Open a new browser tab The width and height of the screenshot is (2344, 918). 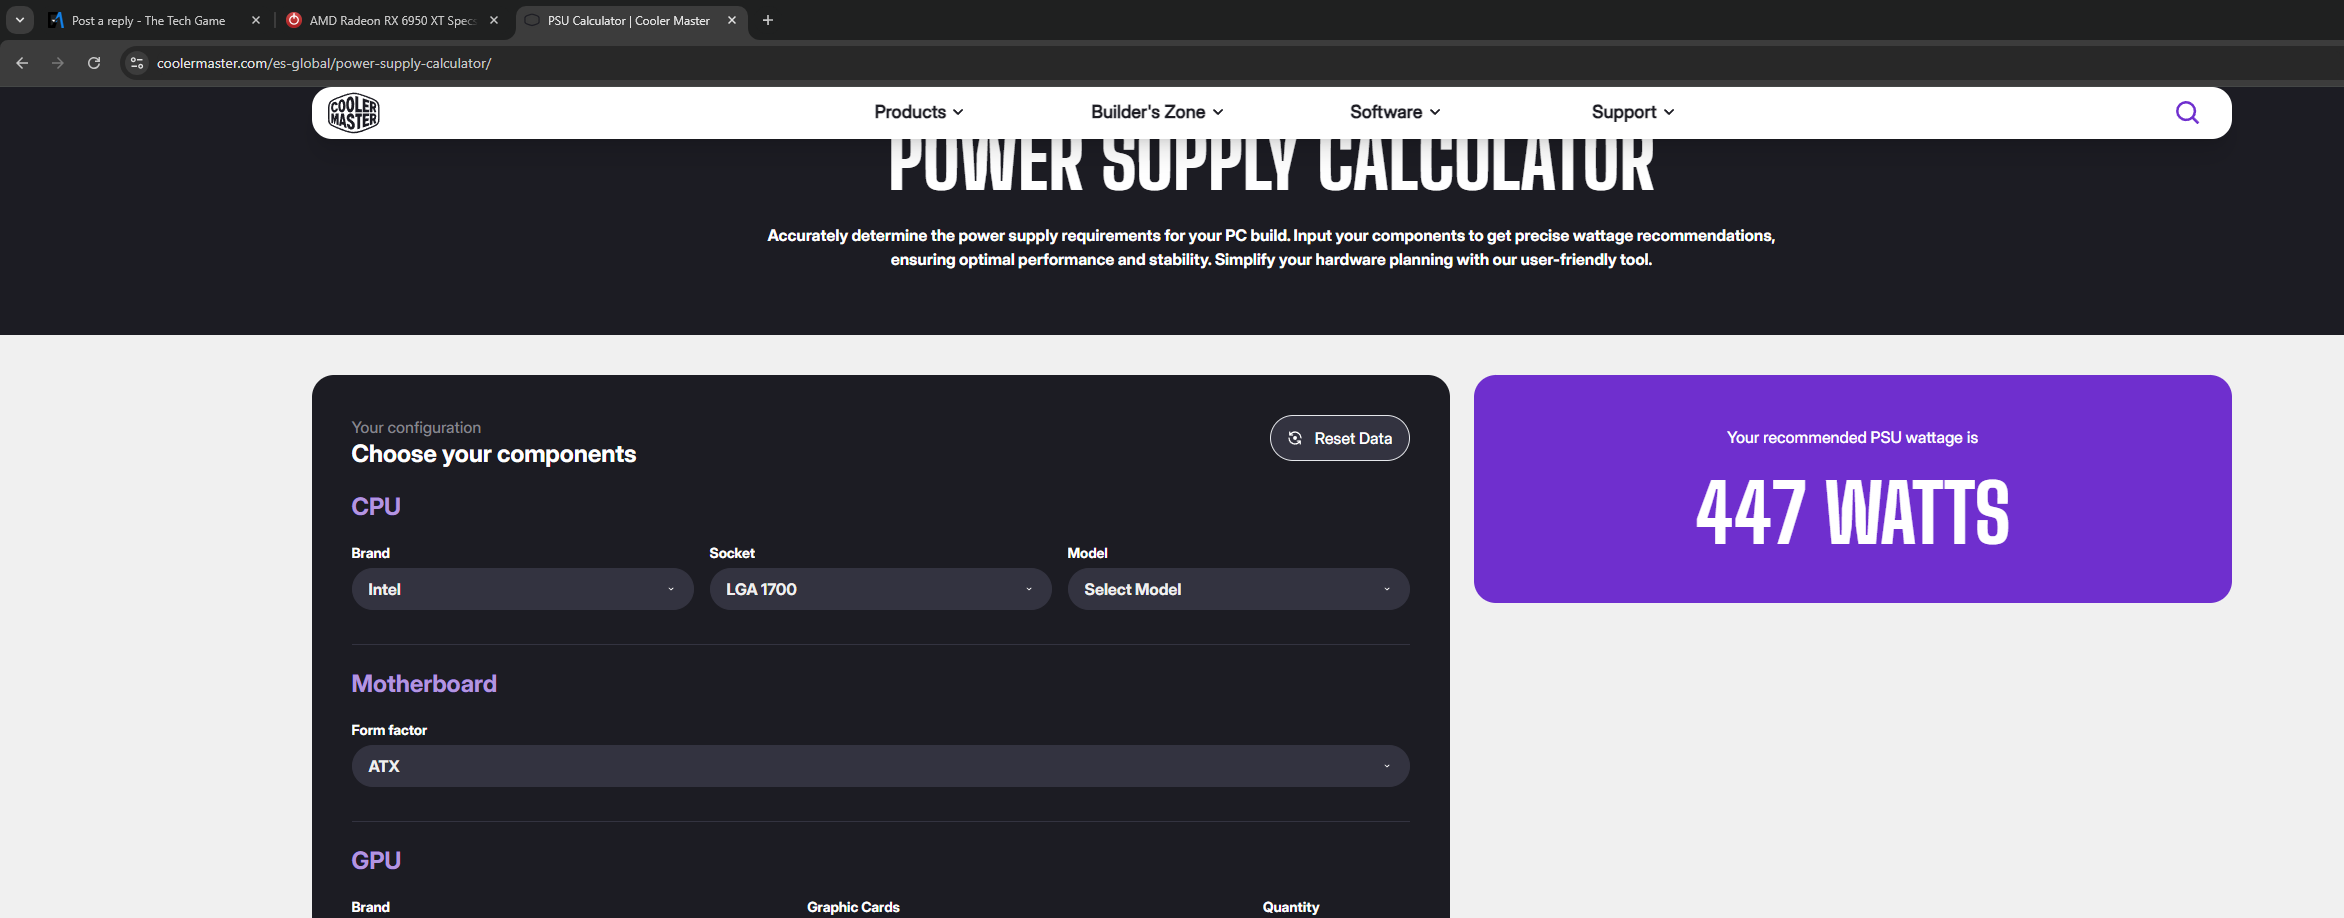768,20
